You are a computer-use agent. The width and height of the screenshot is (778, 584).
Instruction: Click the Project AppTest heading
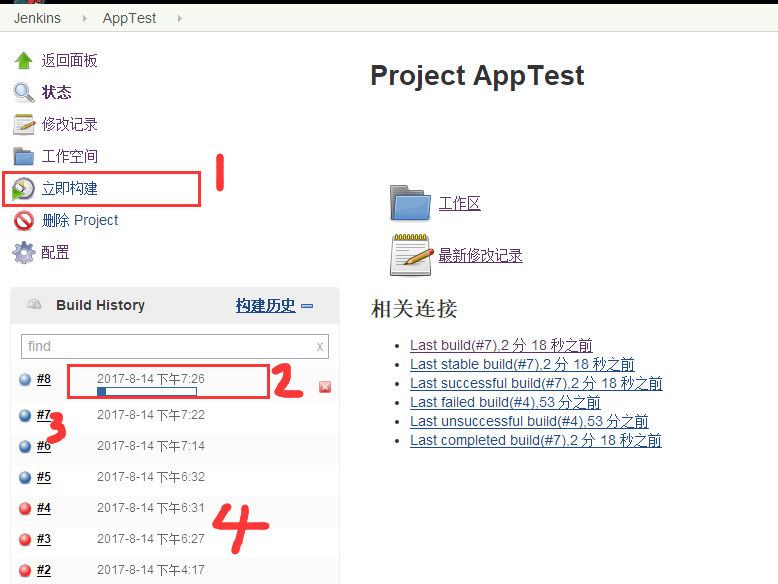477,76
